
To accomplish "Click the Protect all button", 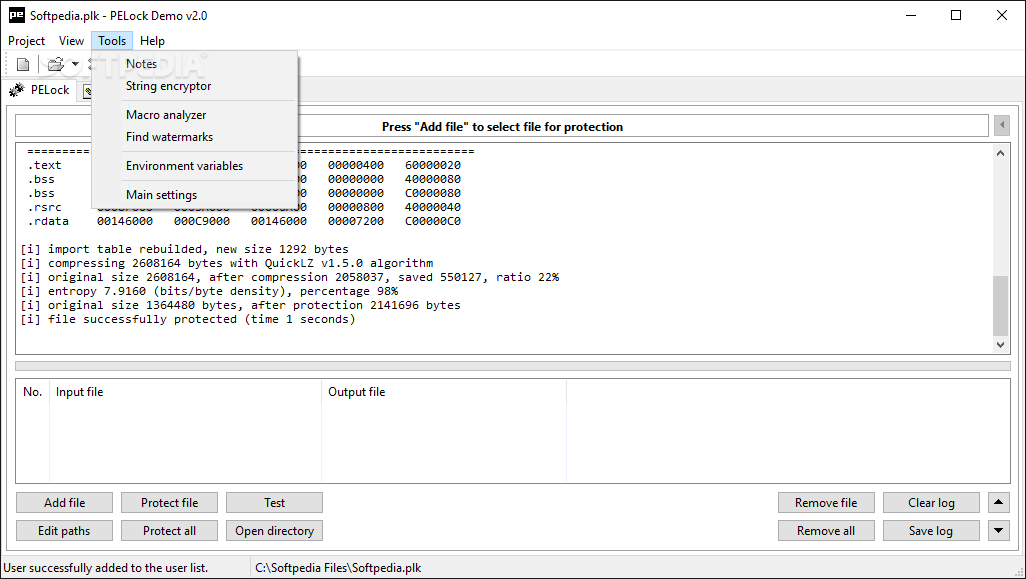I will coord(169,531).
